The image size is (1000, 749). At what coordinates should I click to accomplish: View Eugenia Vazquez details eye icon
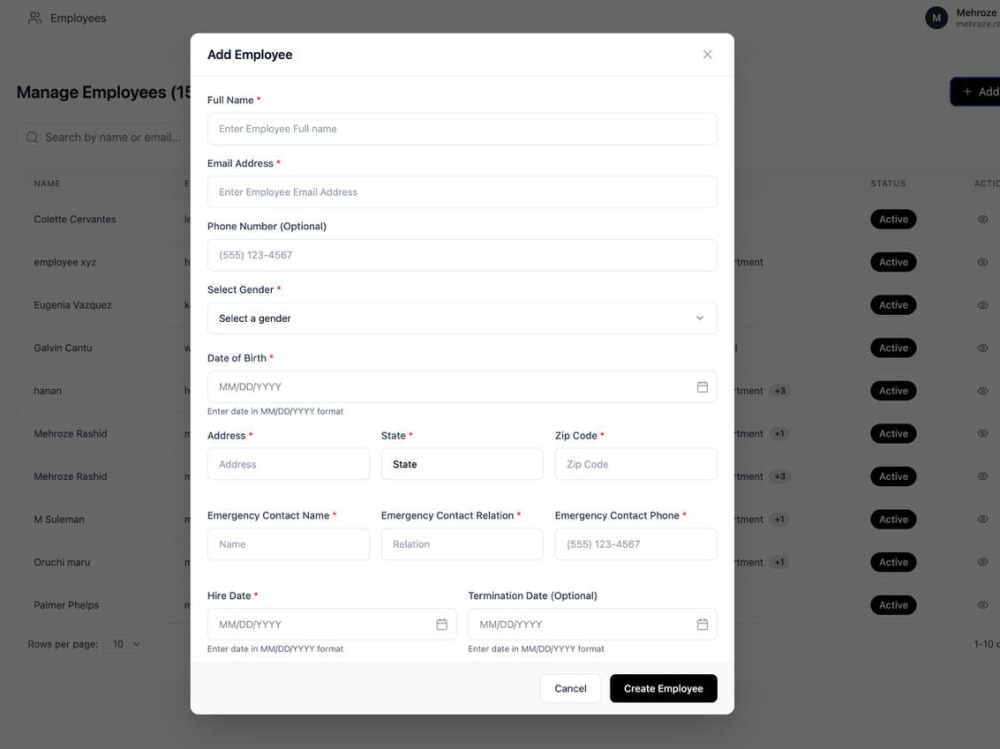pyautogui.click(x=983, y=305)
